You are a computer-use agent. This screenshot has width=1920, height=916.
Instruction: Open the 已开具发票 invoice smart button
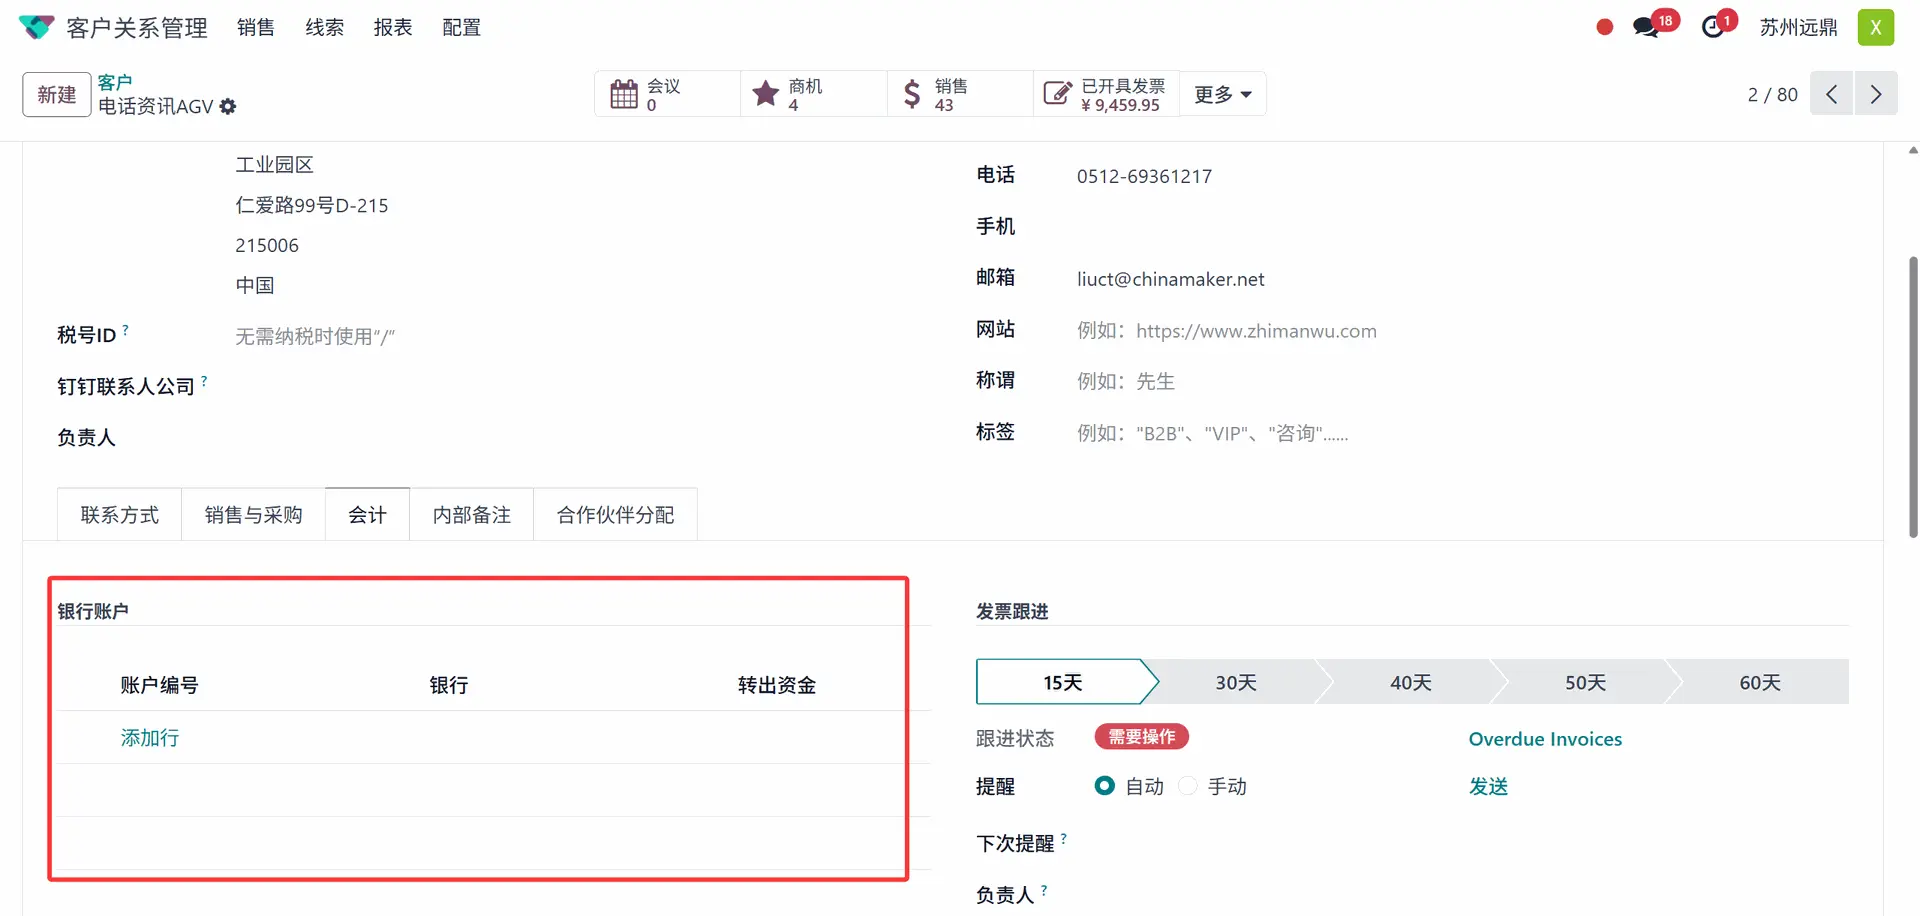coord(1106,94)
